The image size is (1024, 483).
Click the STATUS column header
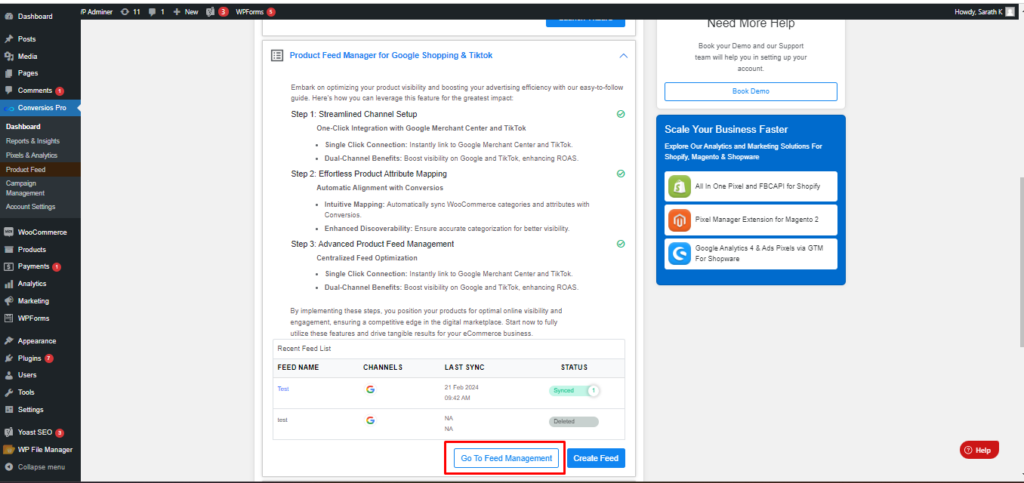tap(574, 367)
